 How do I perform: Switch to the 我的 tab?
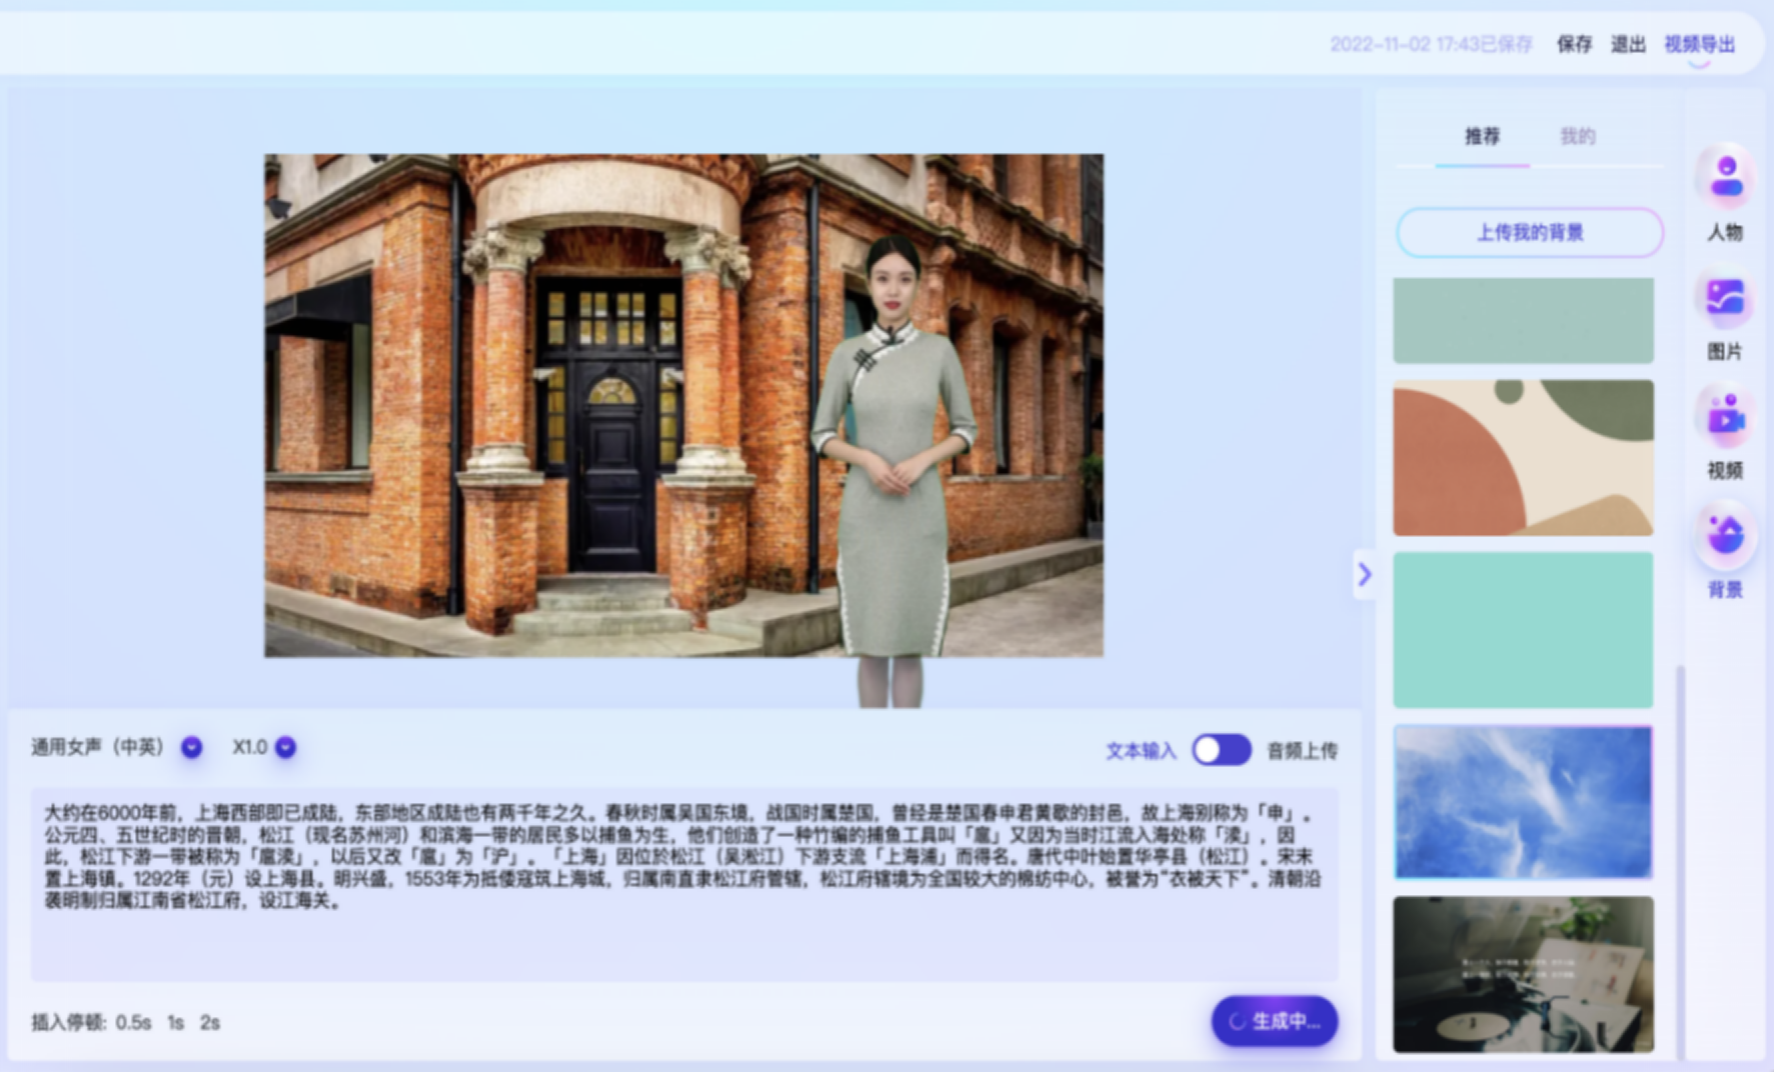tap(1577, 136)
